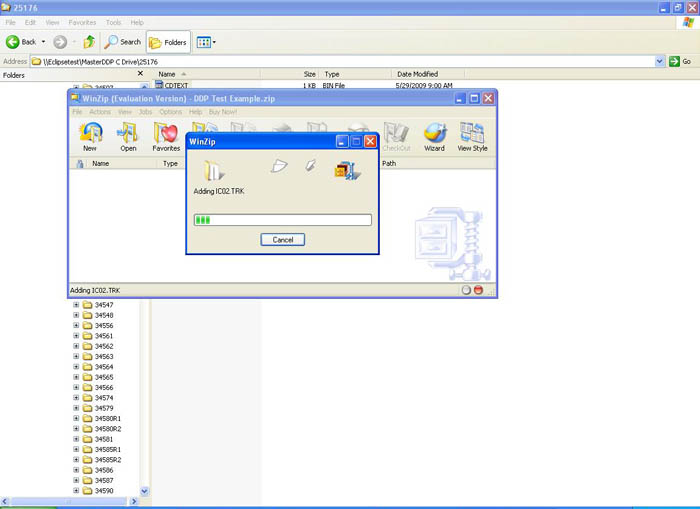Sort Explorer files by Date Modified
700x509 pixels.
[417, 74]
